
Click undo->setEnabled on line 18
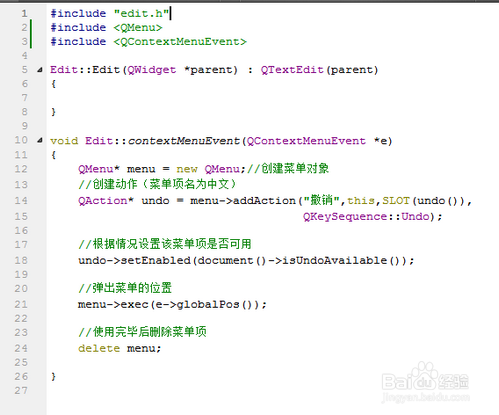coord(134,260)
